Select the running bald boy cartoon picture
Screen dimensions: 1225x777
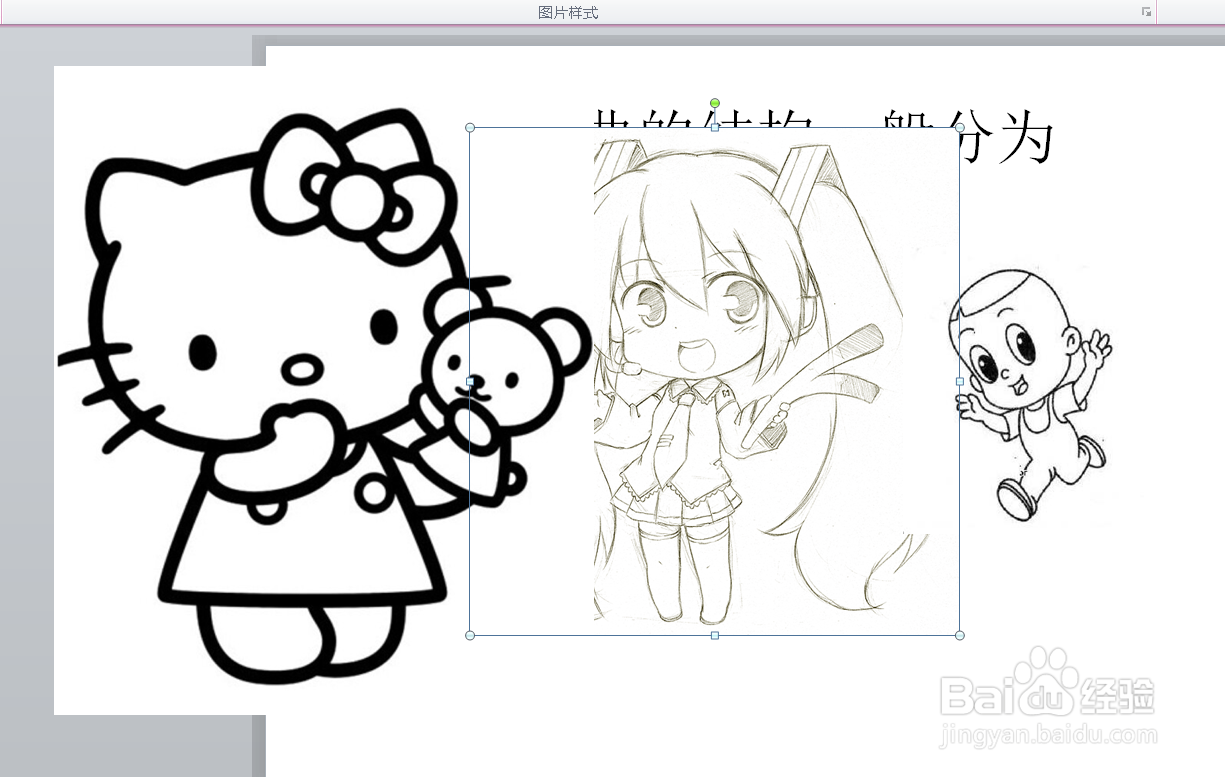1031,395
